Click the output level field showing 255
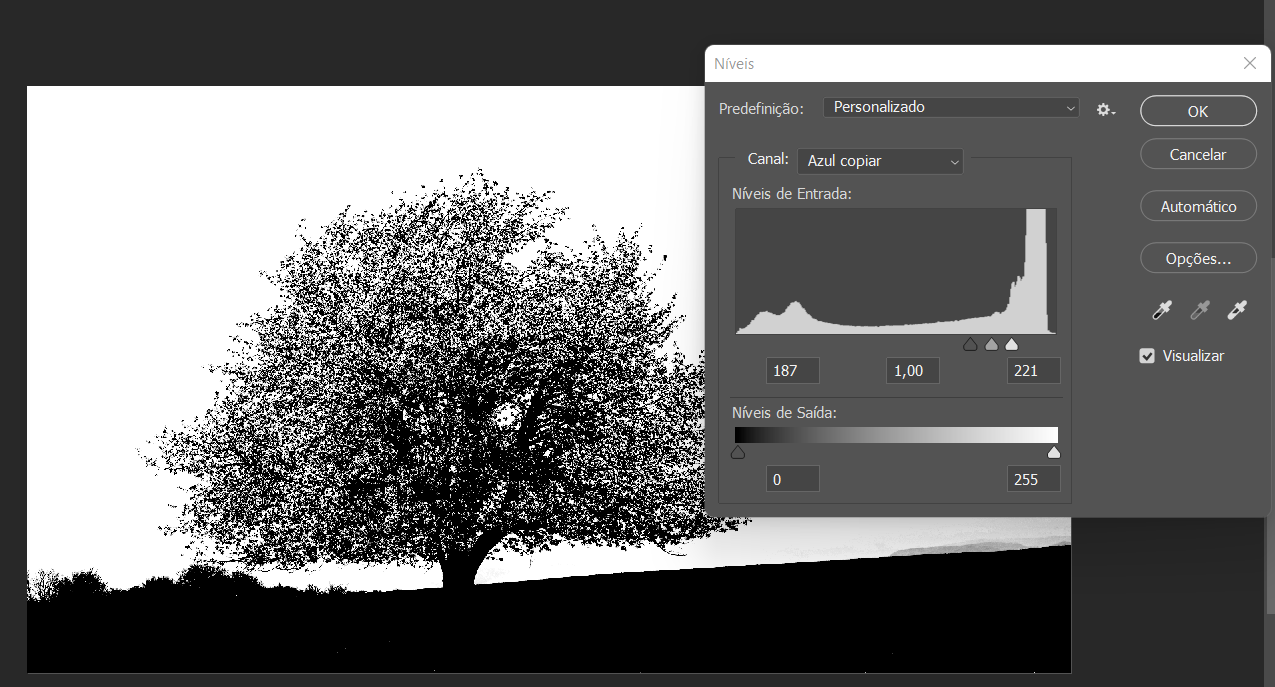This screenshot has width=1275, height=687. (1033, 480)
